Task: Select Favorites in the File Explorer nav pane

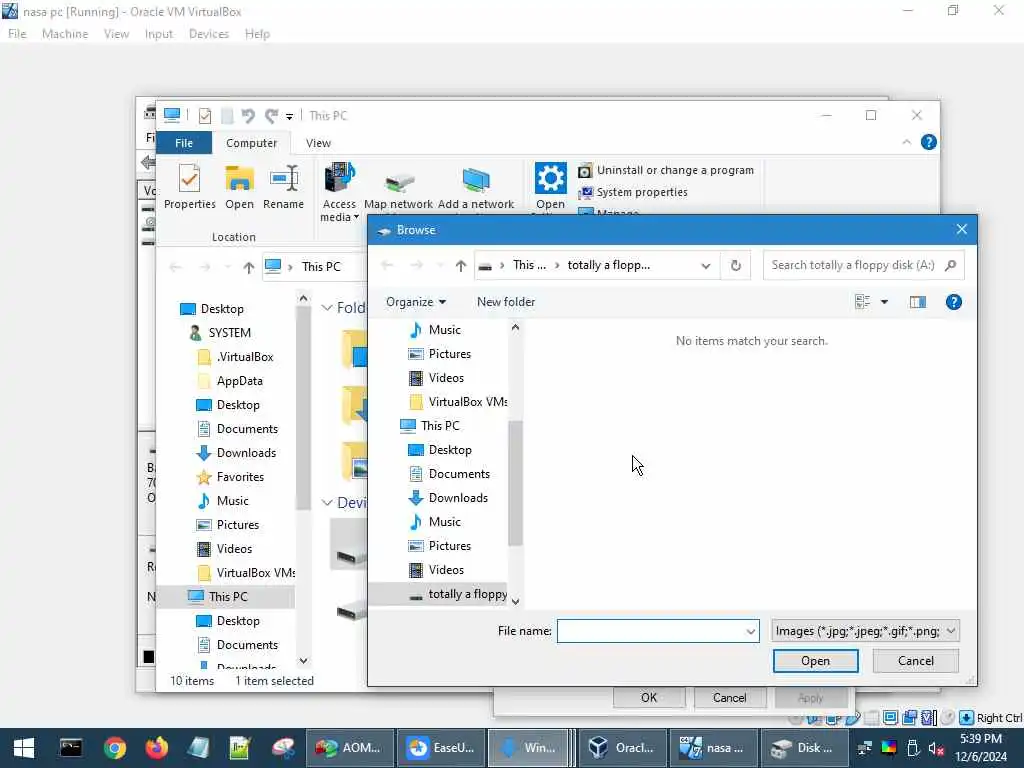Action: coord(231,477)
